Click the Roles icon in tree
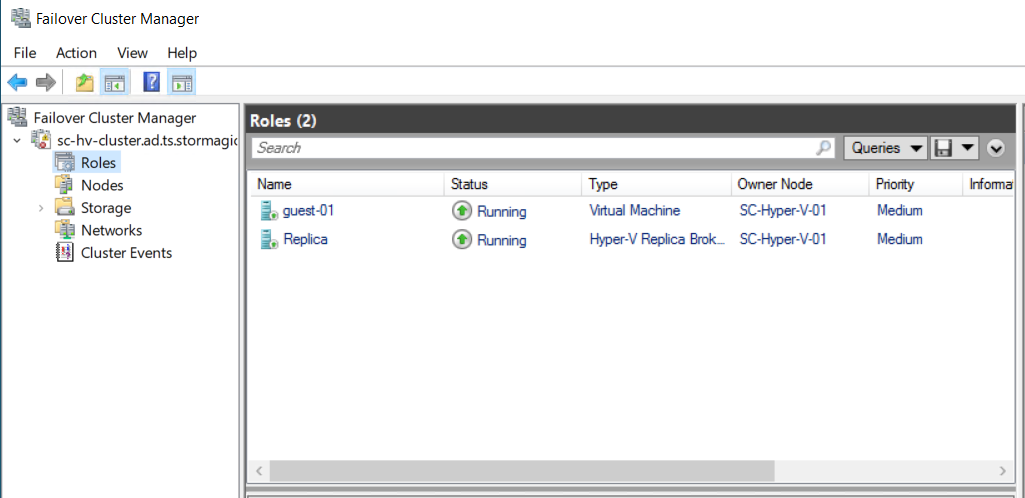The height and width of the screenshot is (498, 1025). point(65,162)
